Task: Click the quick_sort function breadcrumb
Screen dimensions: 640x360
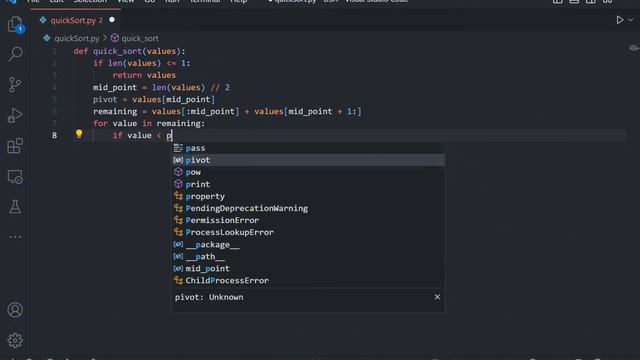Action: coord(140,38)
